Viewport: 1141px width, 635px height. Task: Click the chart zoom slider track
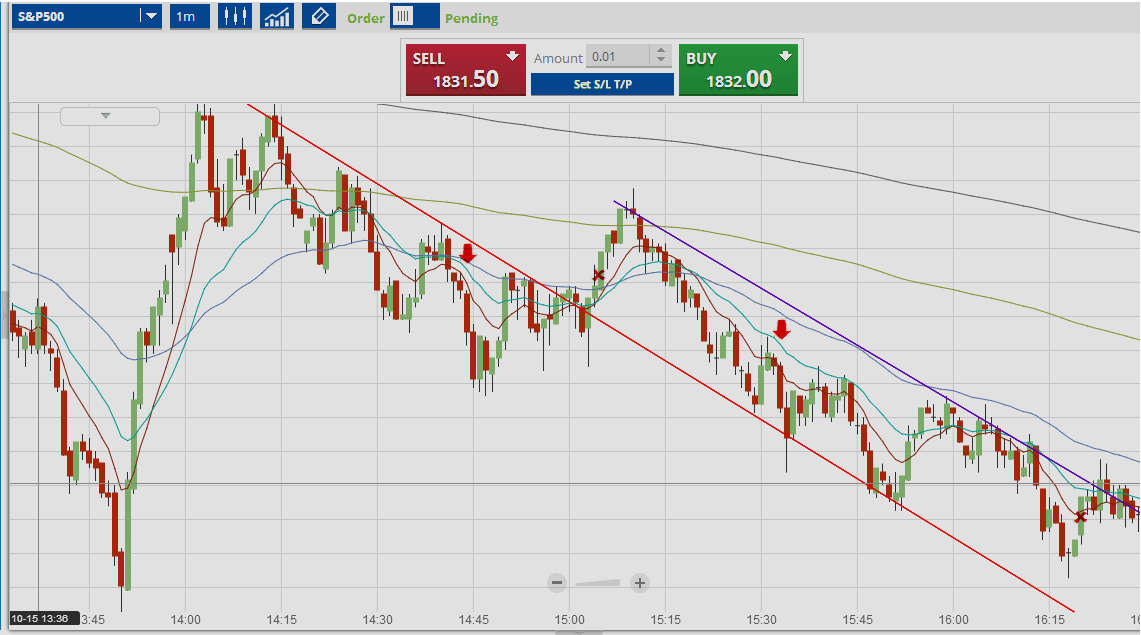[598, 583]
